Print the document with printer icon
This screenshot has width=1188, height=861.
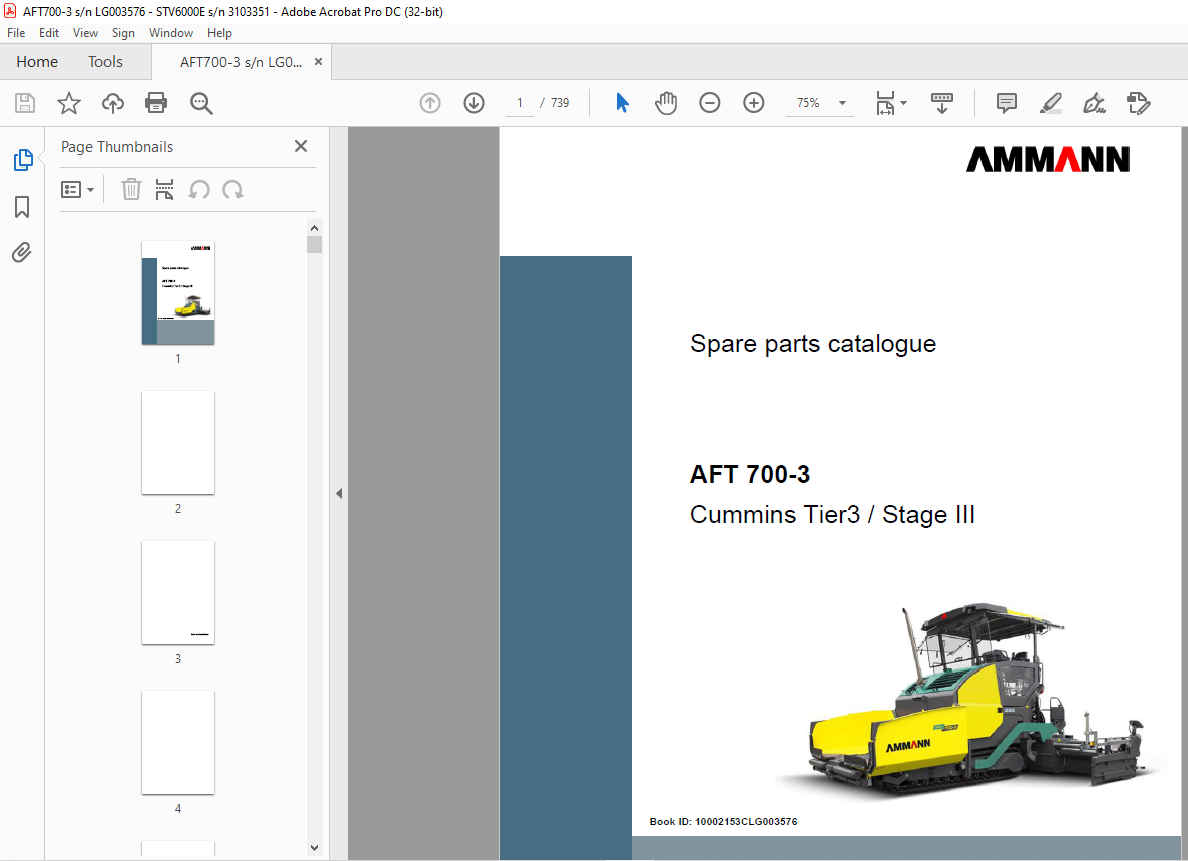tap(156, 103)
